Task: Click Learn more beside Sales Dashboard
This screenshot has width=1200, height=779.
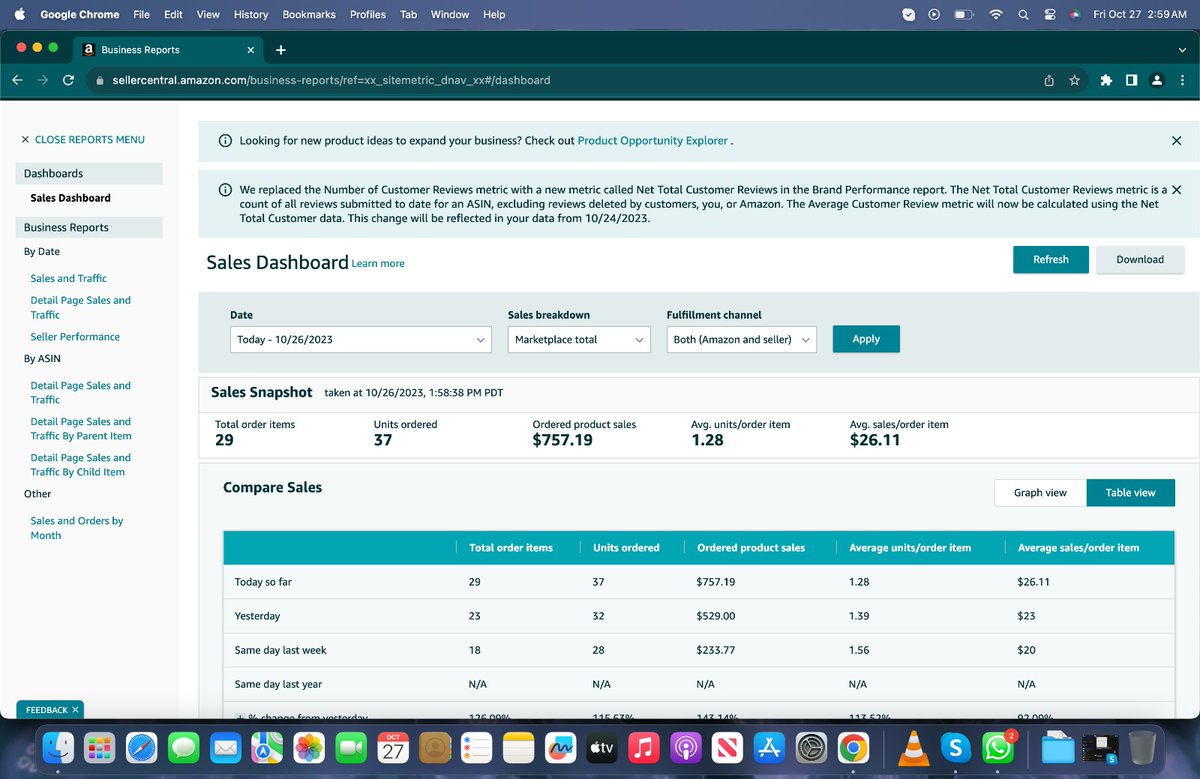Action: point(378,264)
